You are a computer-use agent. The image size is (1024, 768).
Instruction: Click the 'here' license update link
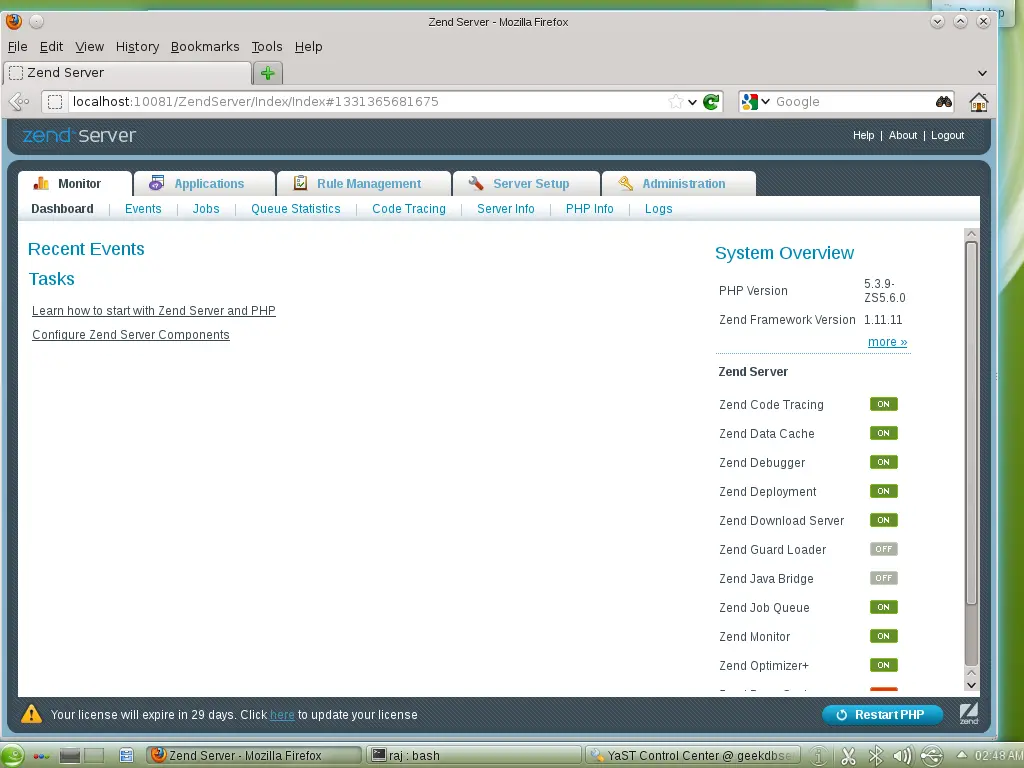[x=282, y=715]
